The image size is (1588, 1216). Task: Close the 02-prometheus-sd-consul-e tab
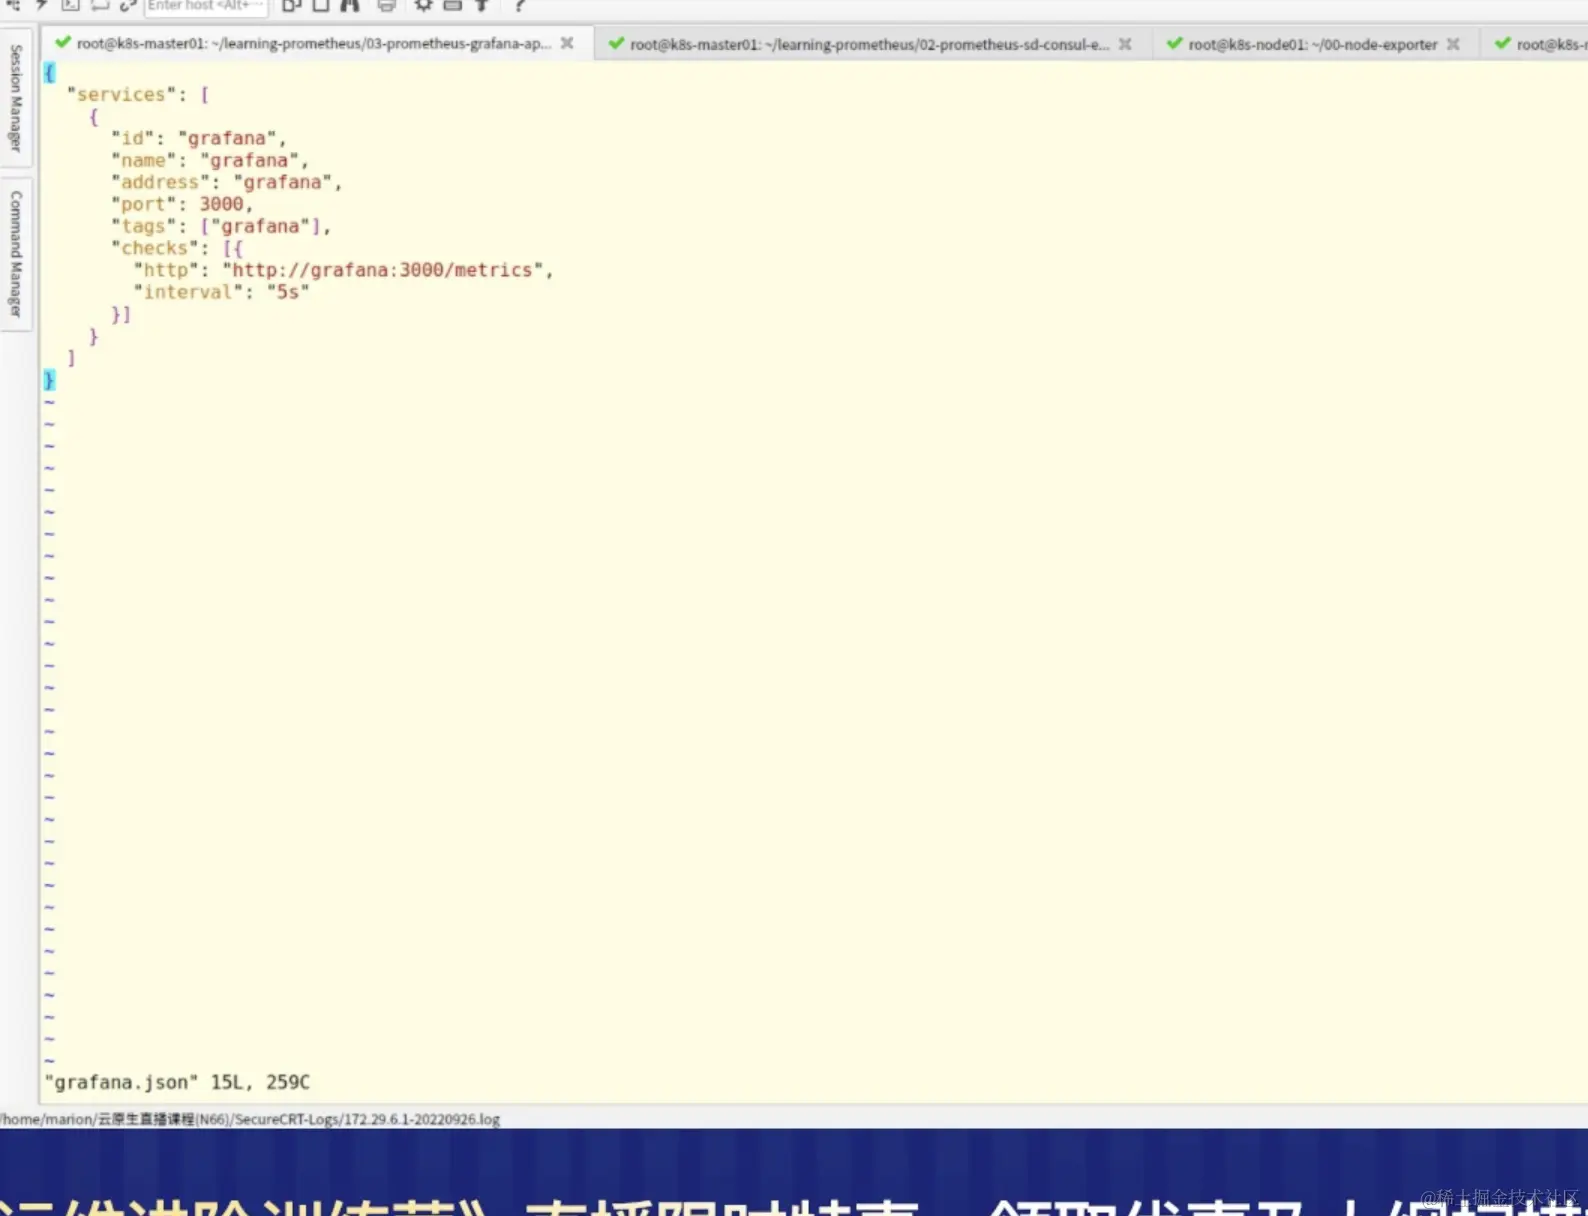click(x=1125, y=44)
